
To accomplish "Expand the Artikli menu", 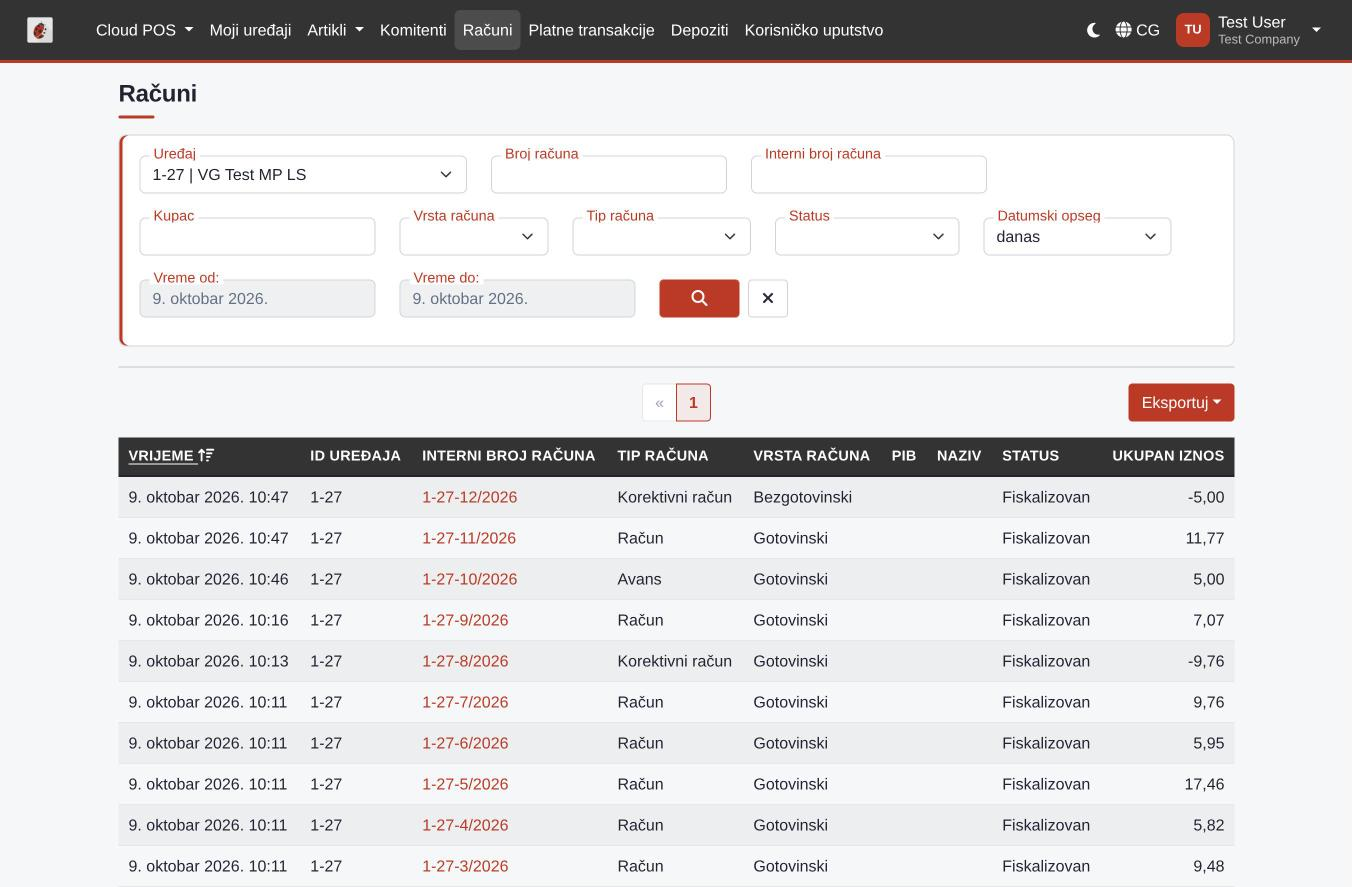I will (335, 30).
